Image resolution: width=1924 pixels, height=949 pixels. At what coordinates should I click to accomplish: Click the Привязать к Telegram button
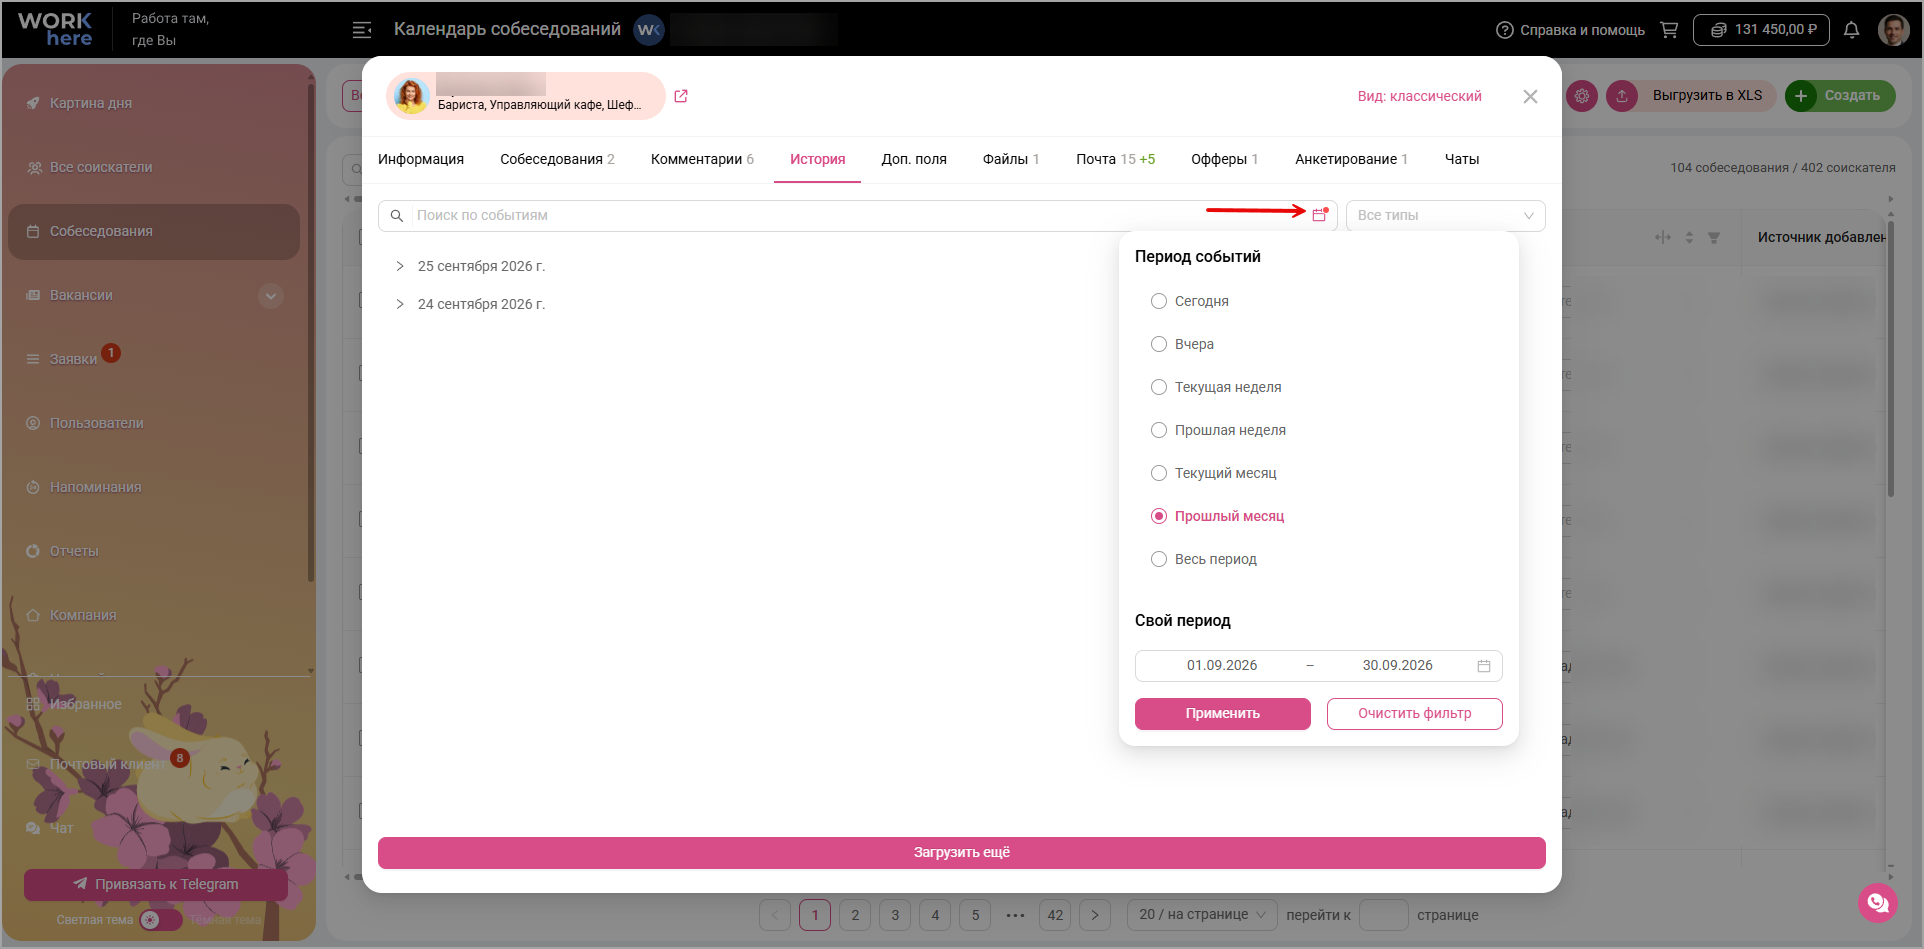[156, 885]
